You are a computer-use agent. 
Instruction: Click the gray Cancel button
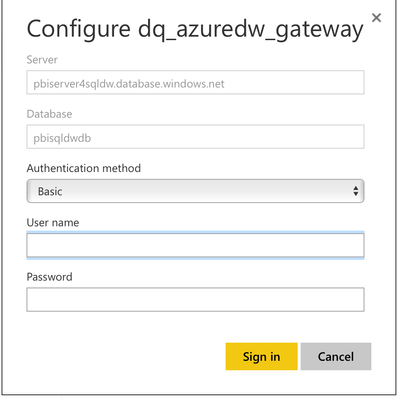336,356
